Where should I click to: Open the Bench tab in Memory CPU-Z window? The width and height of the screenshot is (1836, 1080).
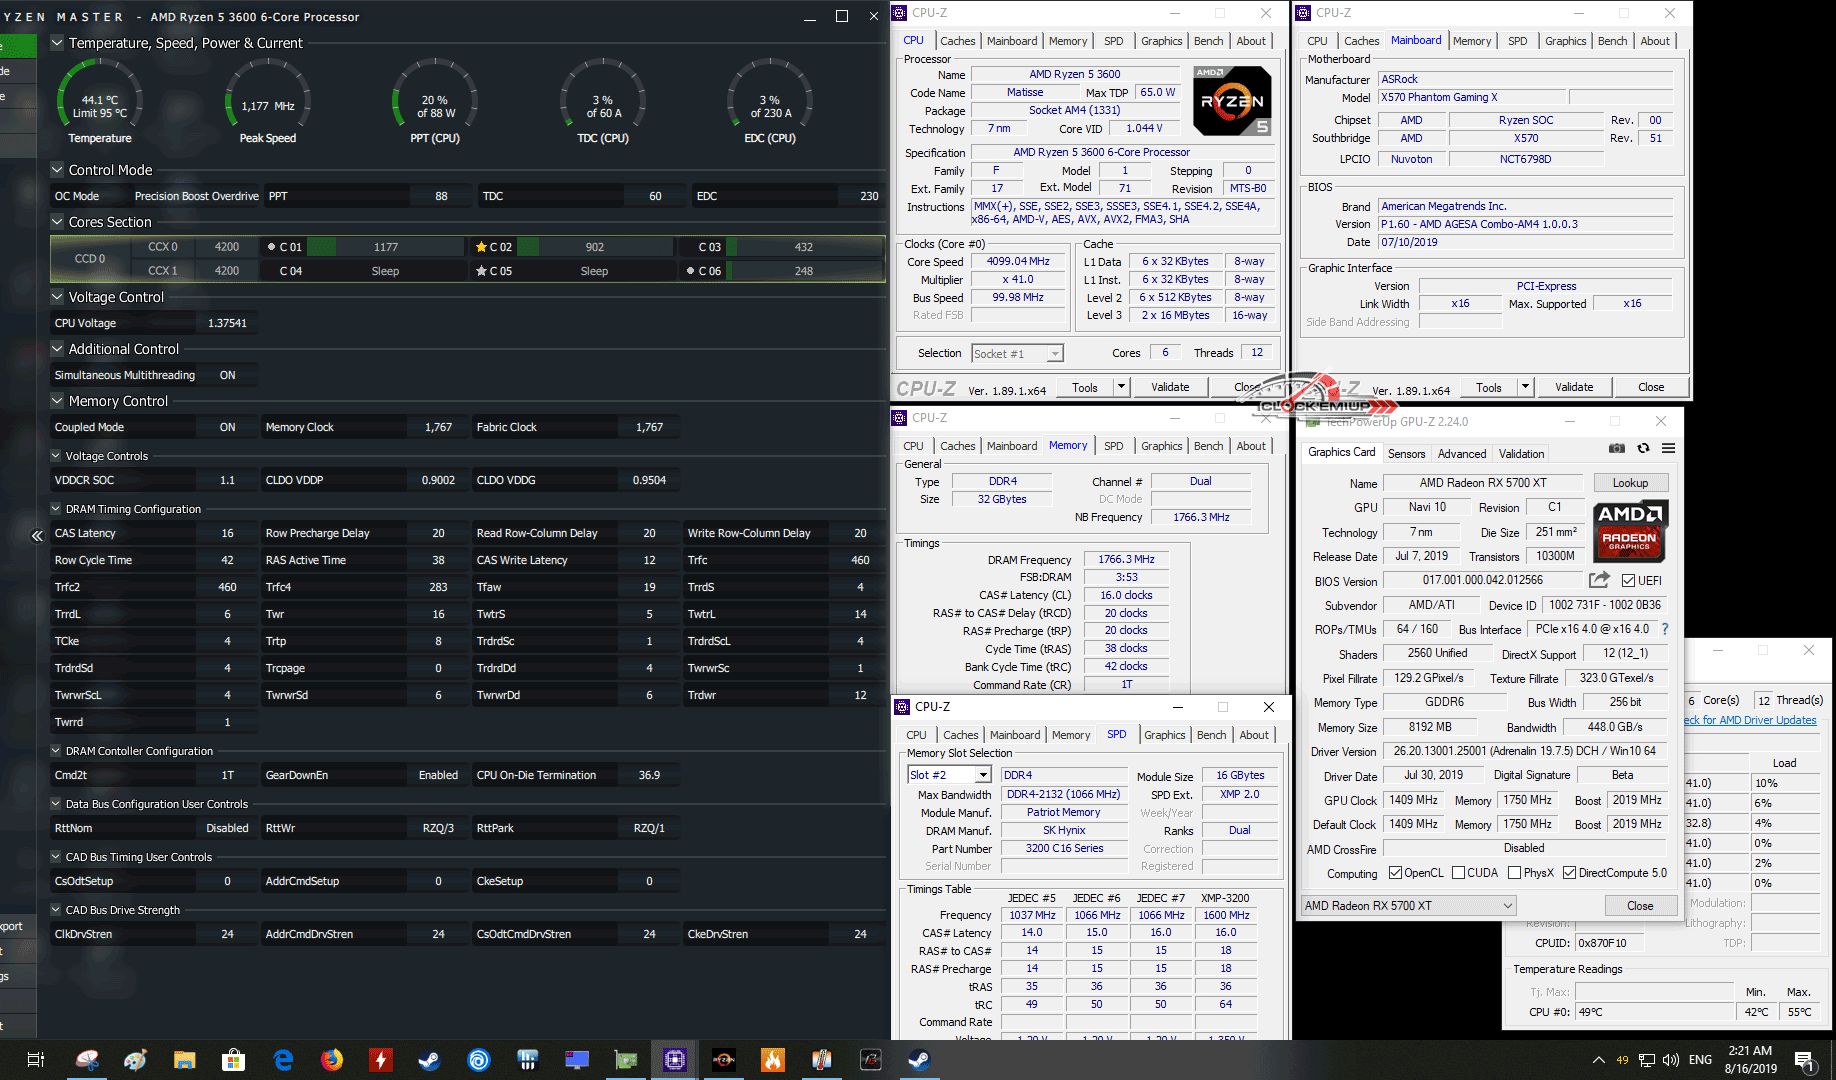point(1208,446)
